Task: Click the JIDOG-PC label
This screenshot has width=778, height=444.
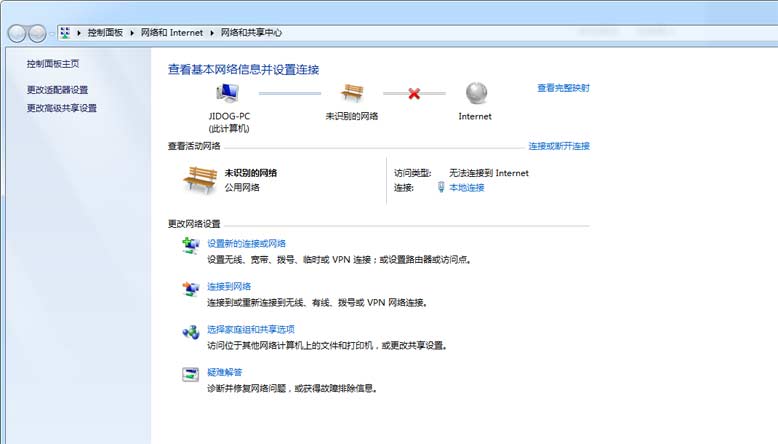Action: click(229, 116)
